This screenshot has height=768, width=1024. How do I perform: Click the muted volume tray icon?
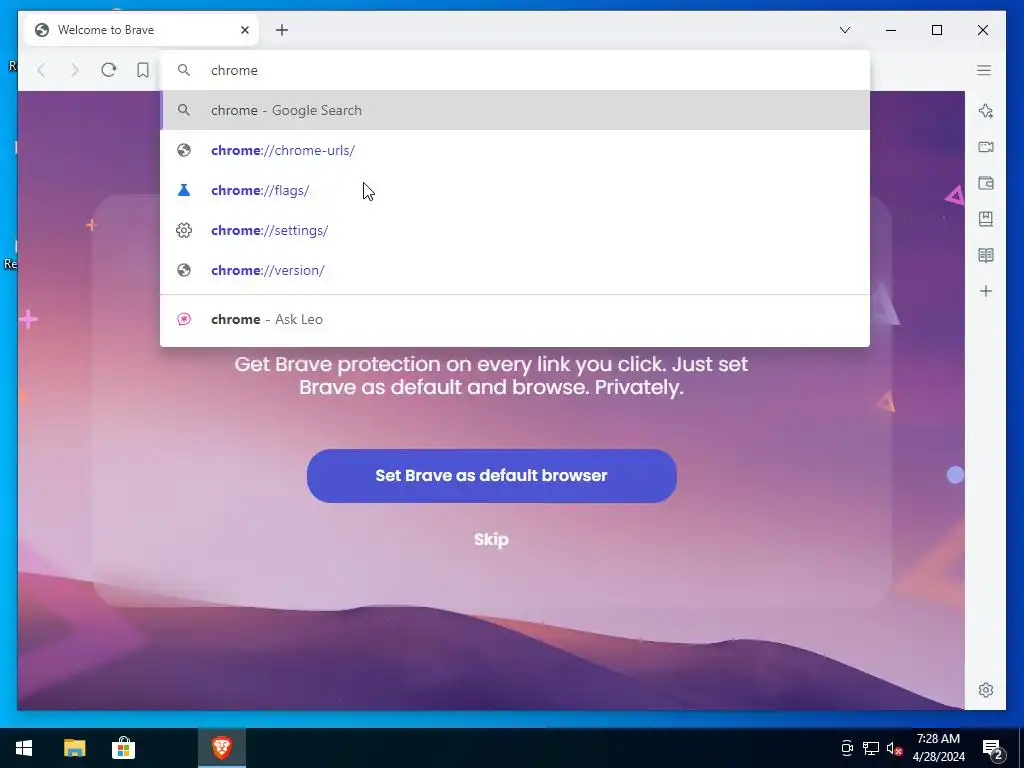coord(894,748)
